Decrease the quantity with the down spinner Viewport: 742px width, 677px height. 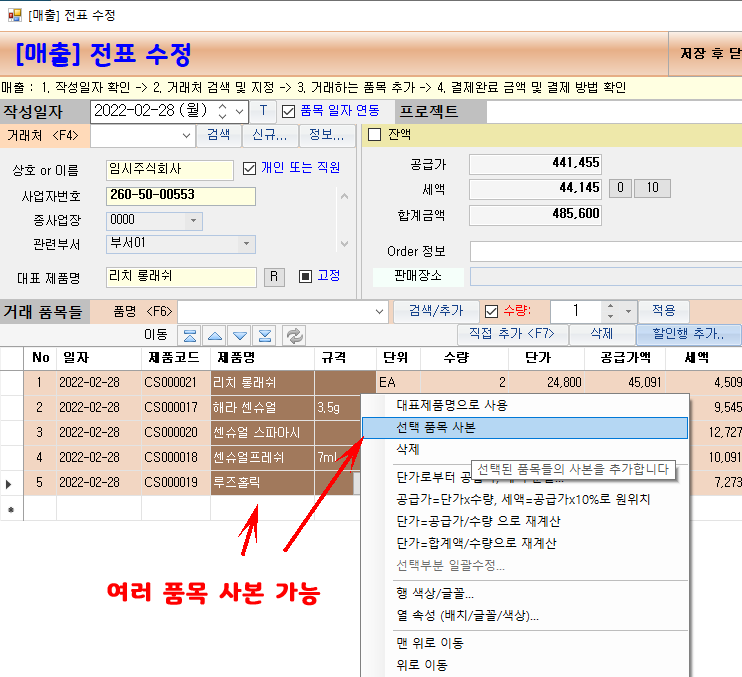tap(610, 317)
